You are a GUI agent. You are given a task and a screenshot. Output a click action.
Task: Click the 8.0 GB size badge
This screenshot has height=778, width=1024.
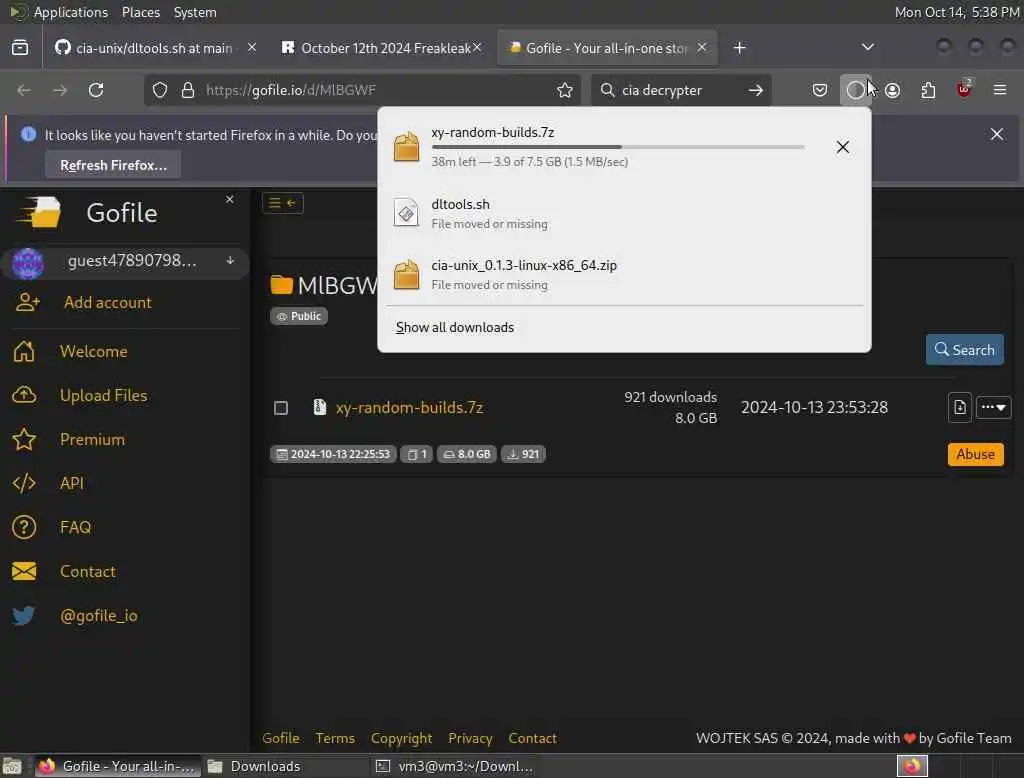[x=467, y=454]
